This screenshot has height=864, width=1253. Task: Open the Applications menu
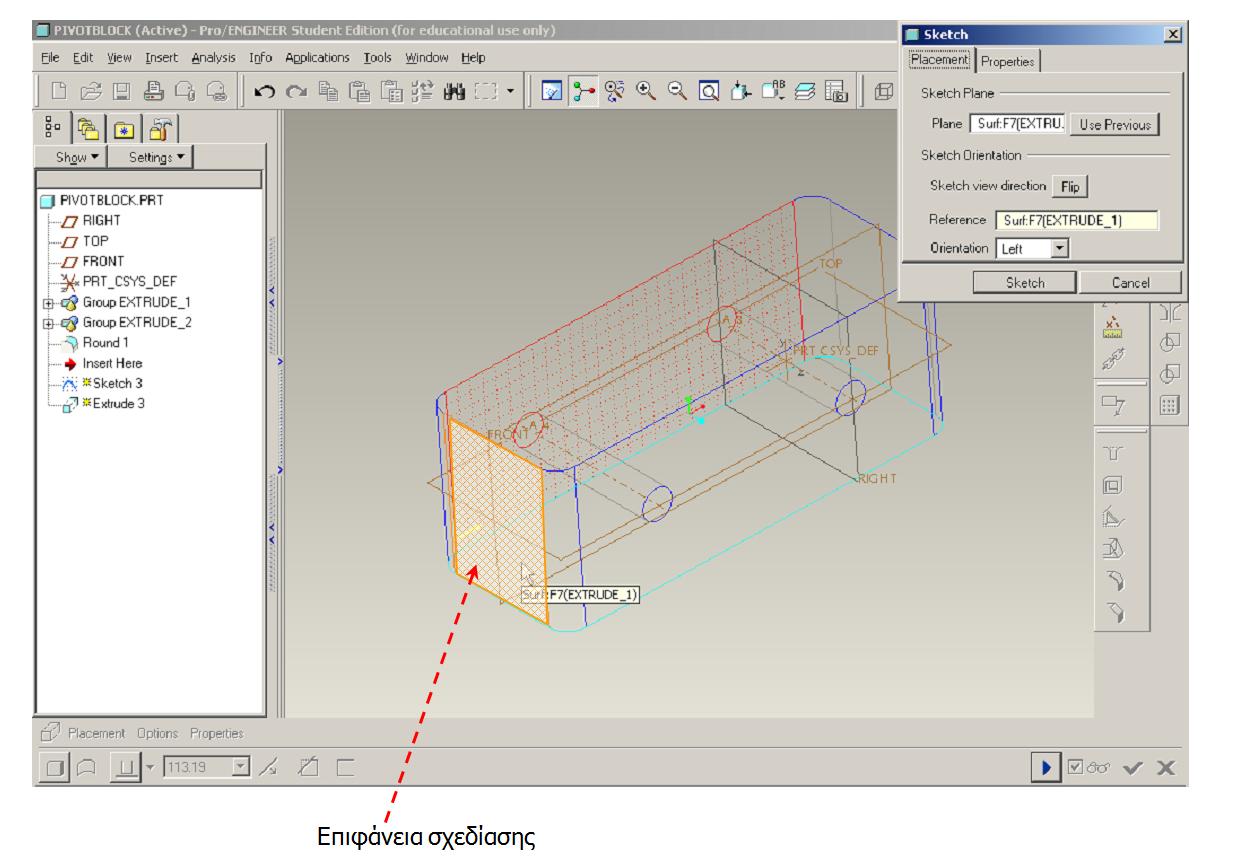(x=318, y=58)
